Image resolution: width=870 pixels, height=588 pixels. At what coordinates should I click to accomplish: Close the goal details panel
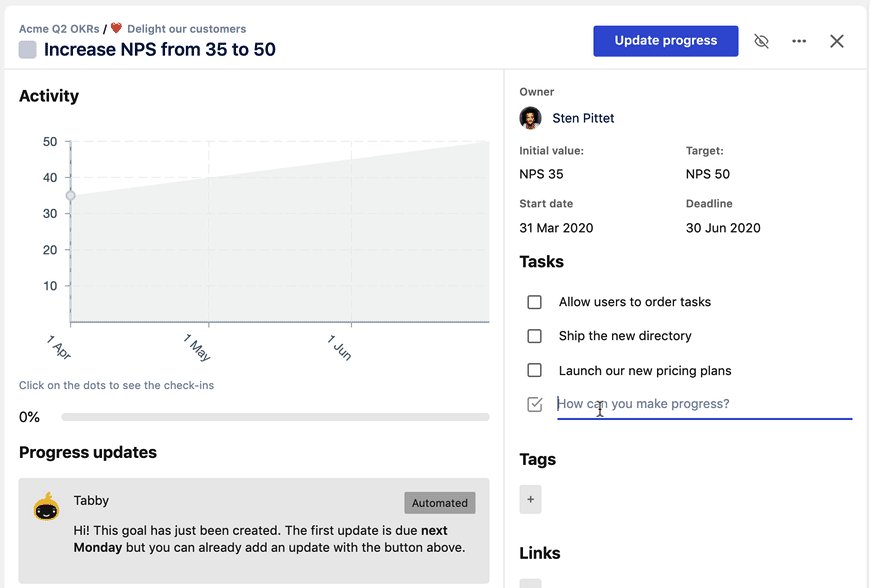pyautogui.click(x=837, y=41)
